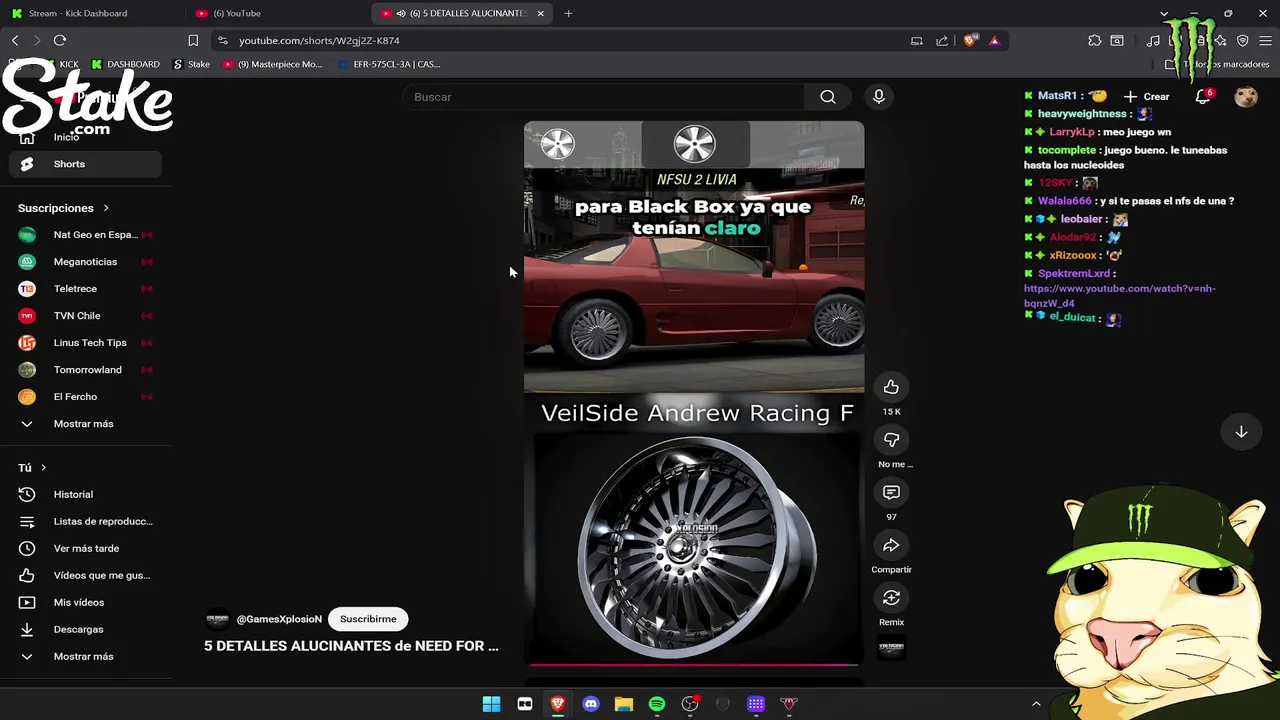The height and width of the screenshot is (720, 1280).
Task: Open Historial in the sidebar
Action: click(85, 494)
